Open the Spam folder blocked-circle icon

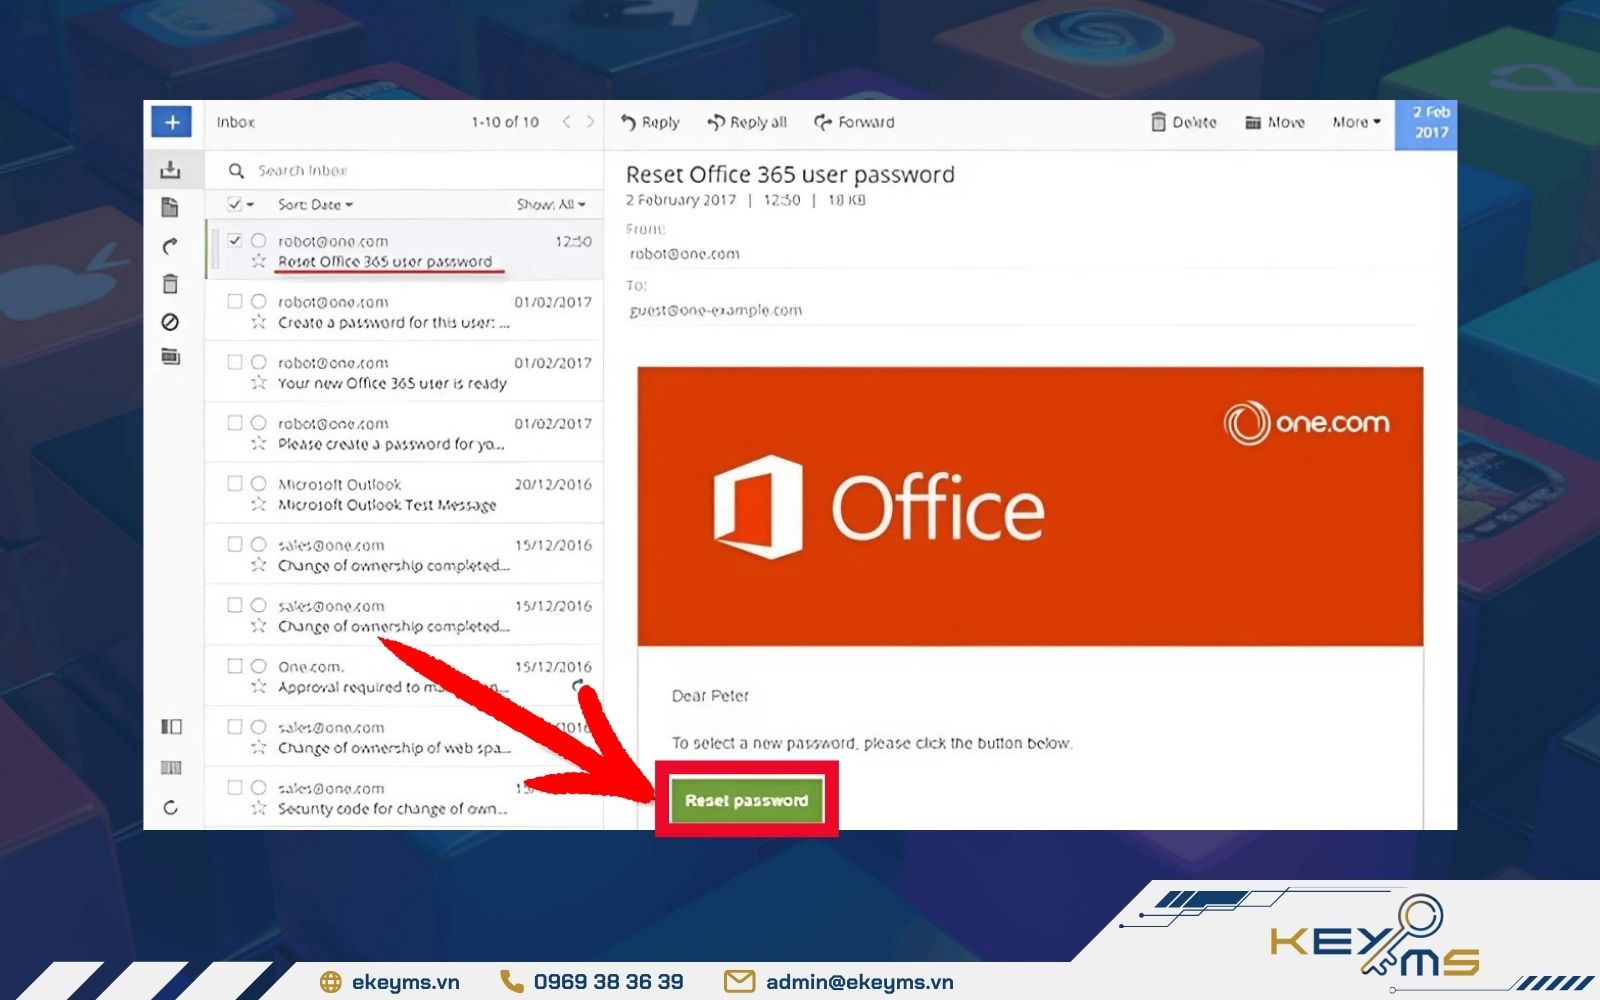[170, 322]
